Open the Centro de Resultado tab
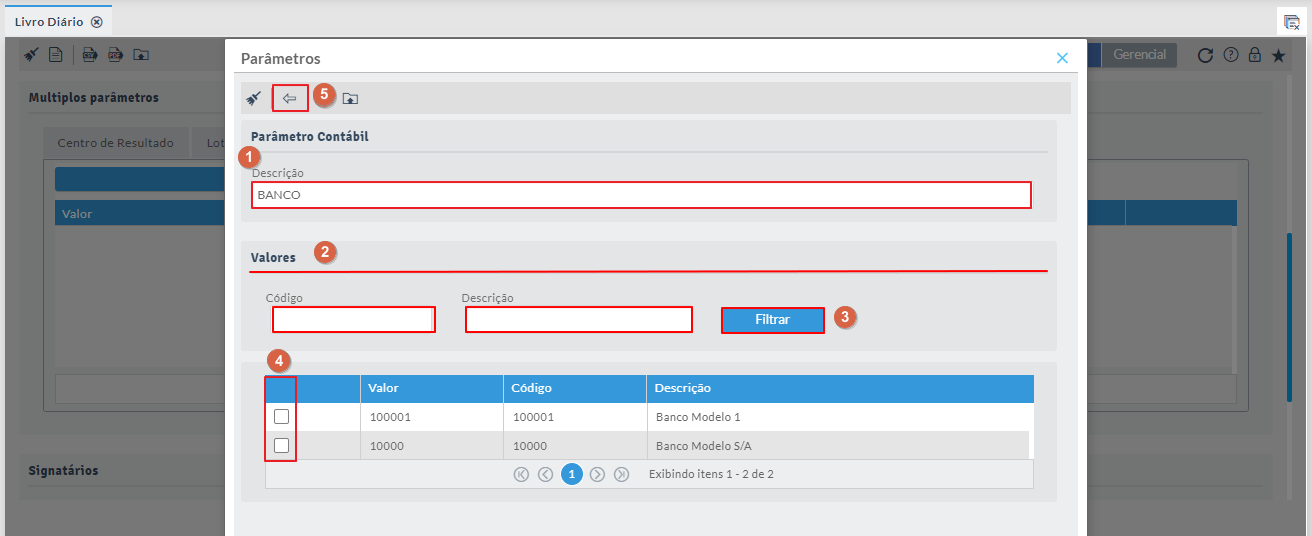The width and height of the screenshot is (1312, 536). pyautogui.click(x=115, y=143)
